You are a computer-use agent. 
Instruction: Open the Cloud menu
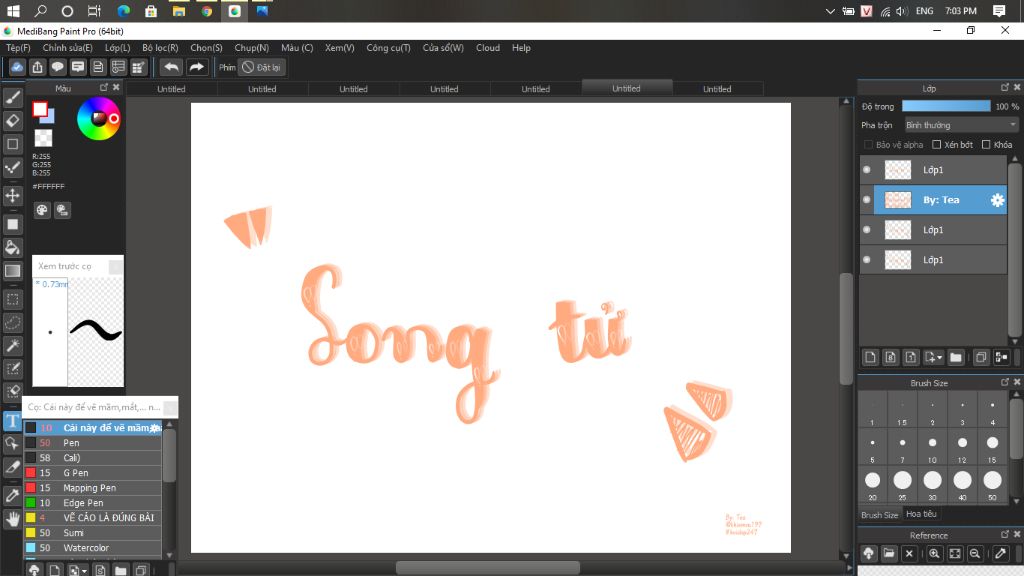pyautogui.click(x=488, y=48)
